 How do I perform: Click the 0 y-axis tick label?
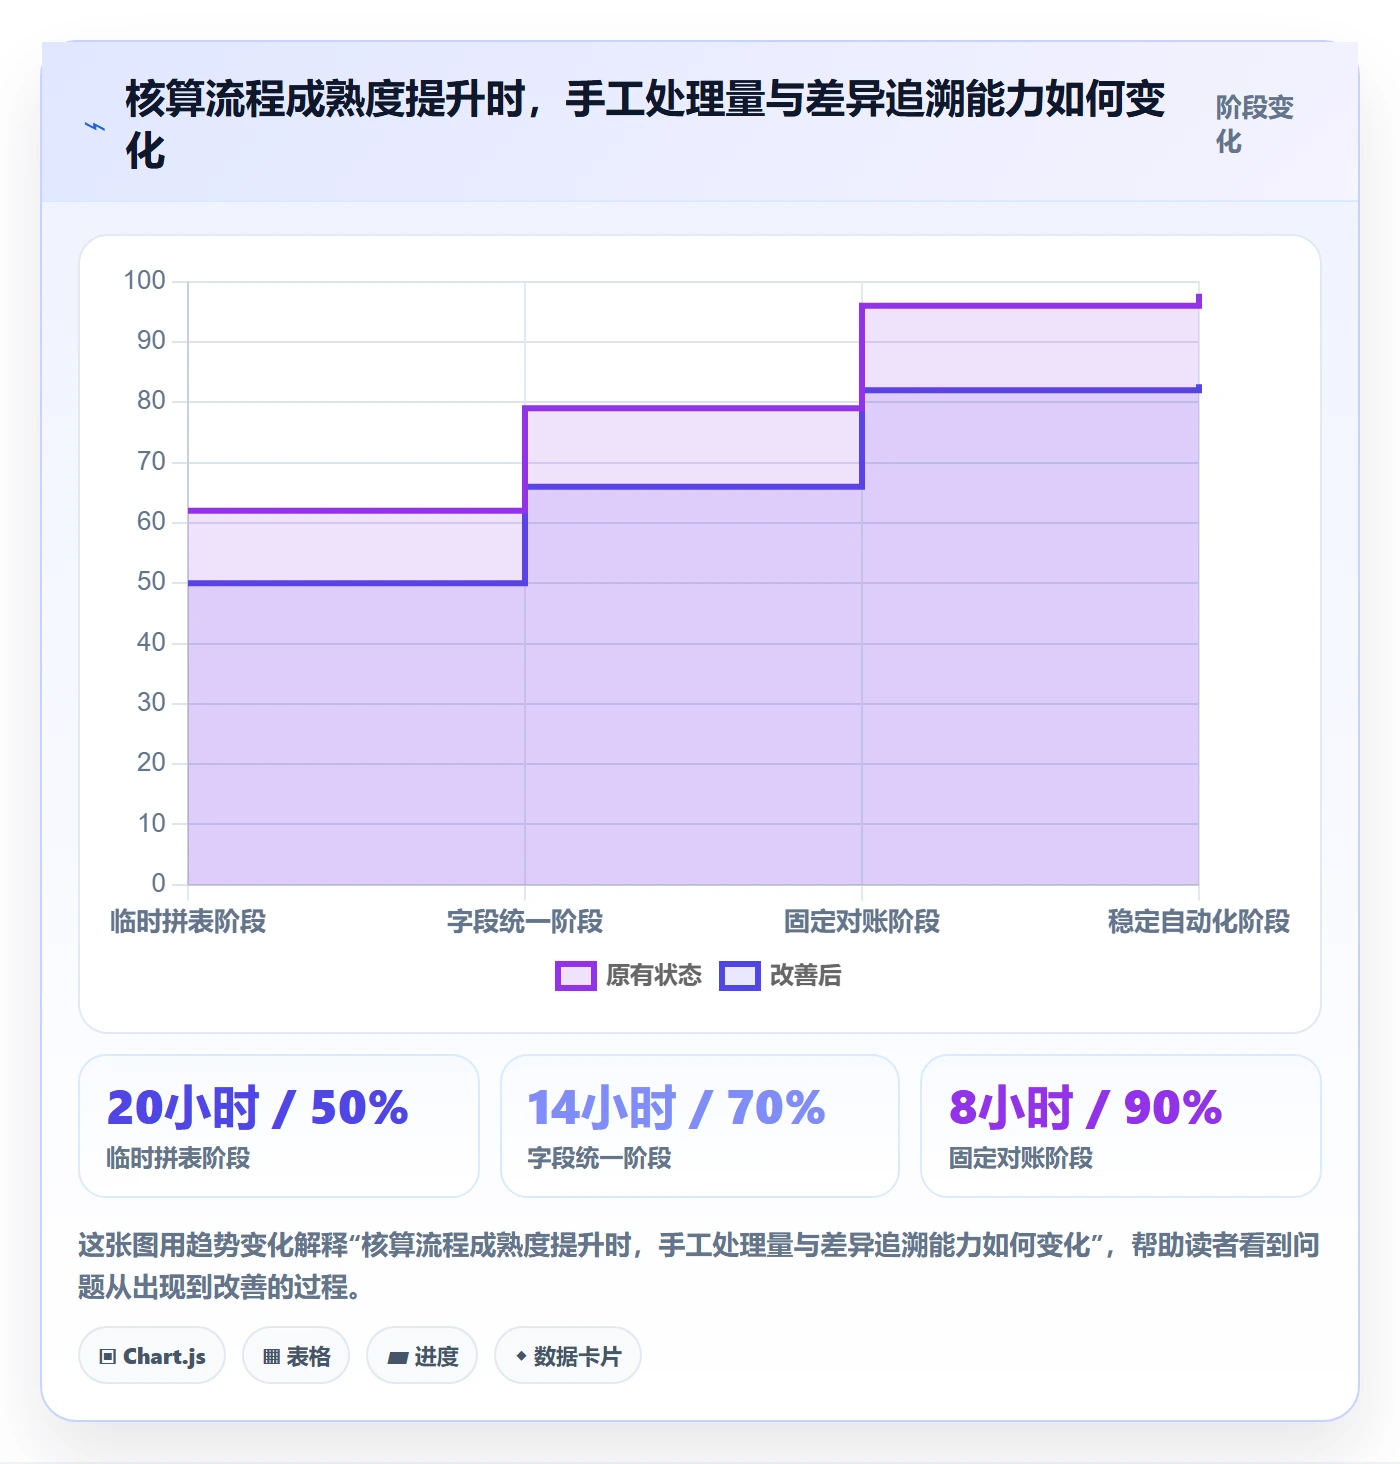click(158, 884)
